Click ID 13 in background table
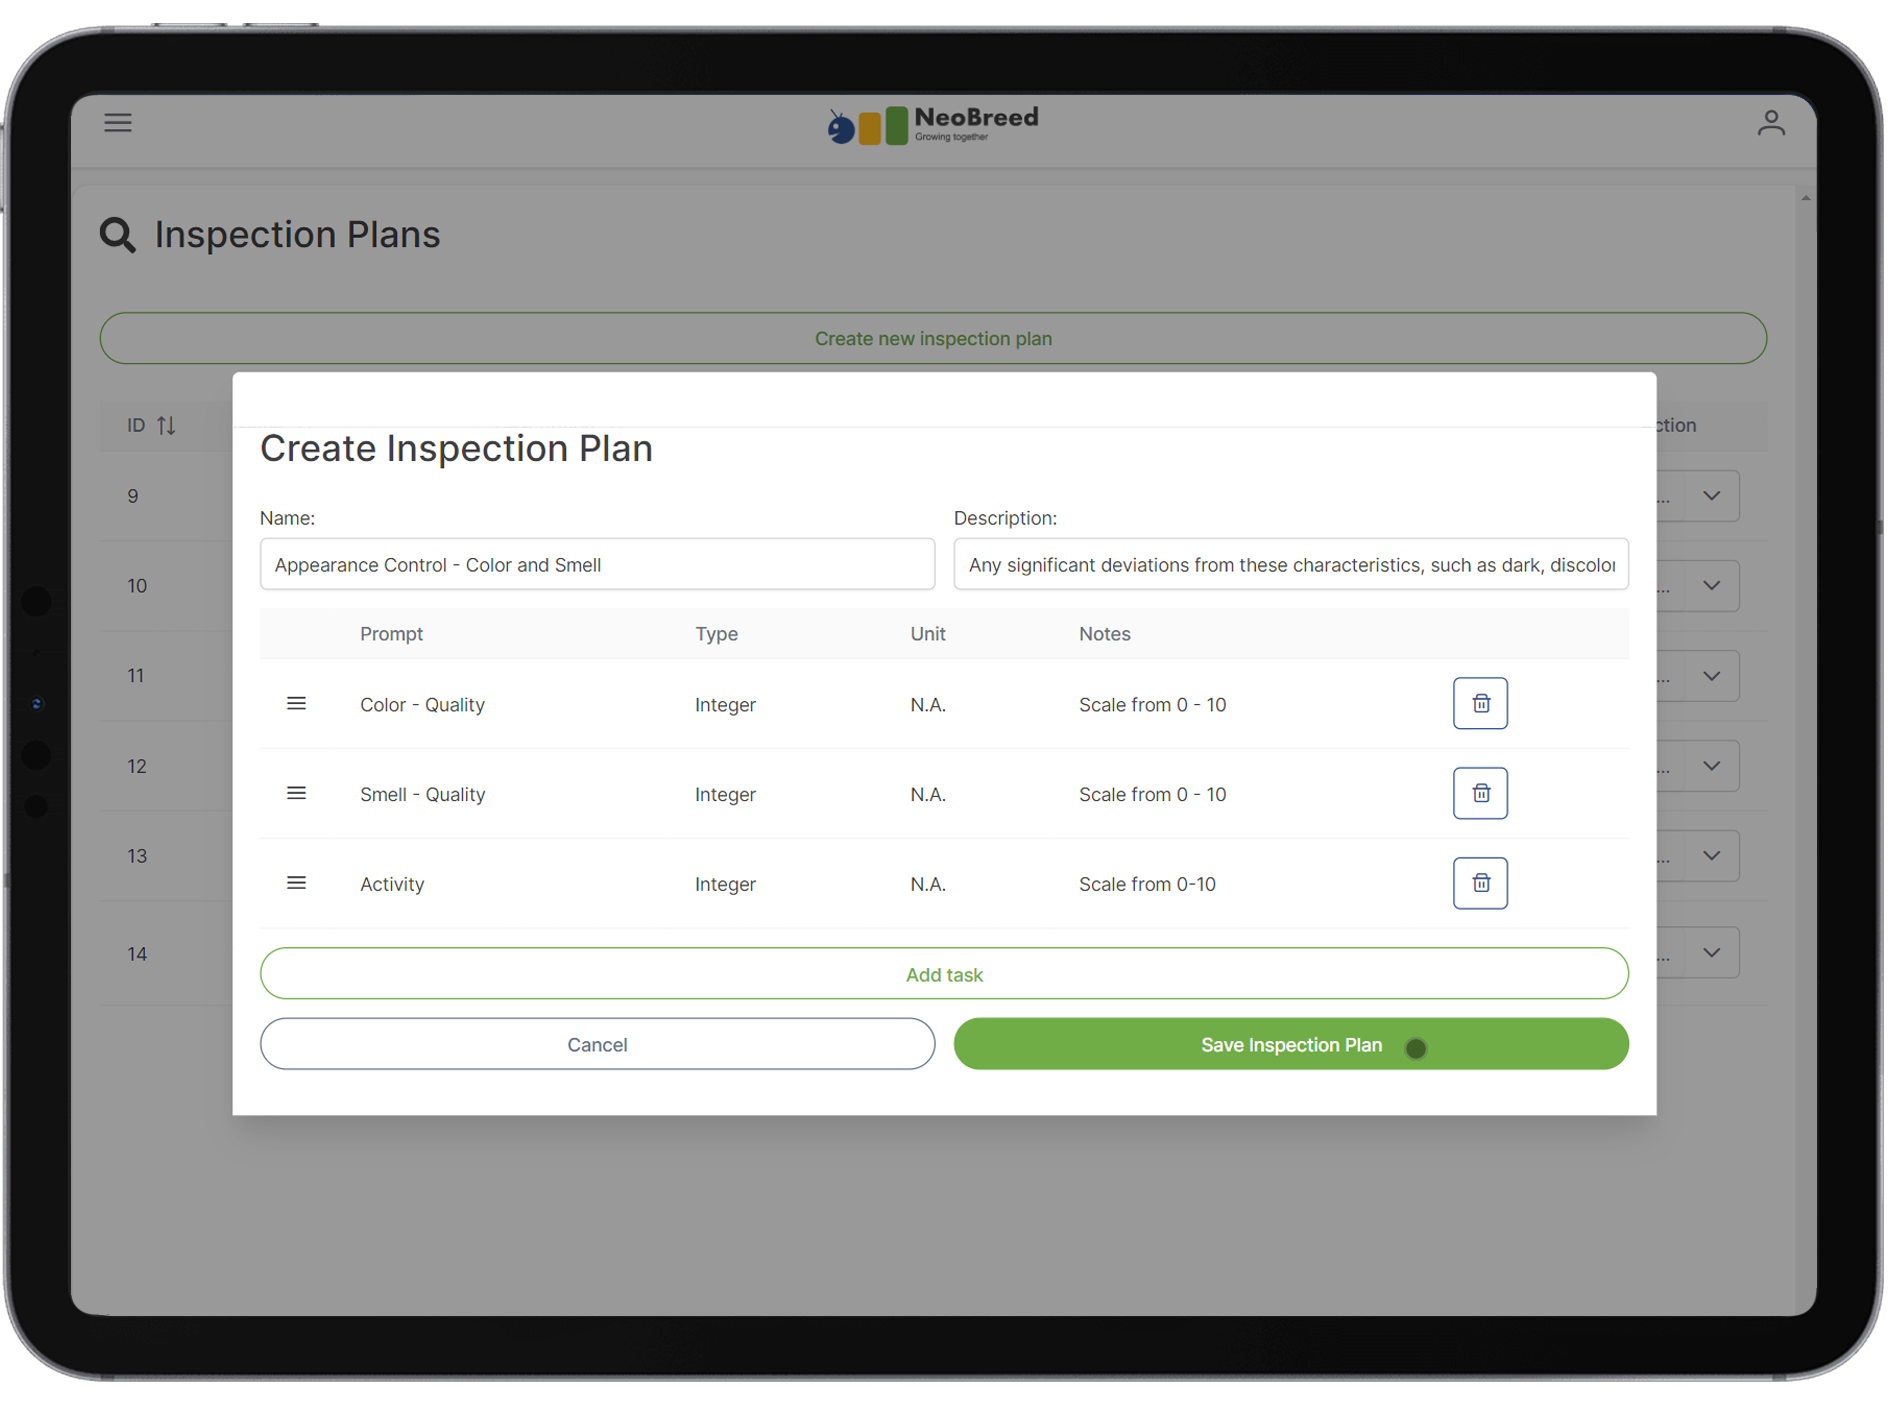The width and height of the screenshot is (1890, 1417). [x=137, y=857]
